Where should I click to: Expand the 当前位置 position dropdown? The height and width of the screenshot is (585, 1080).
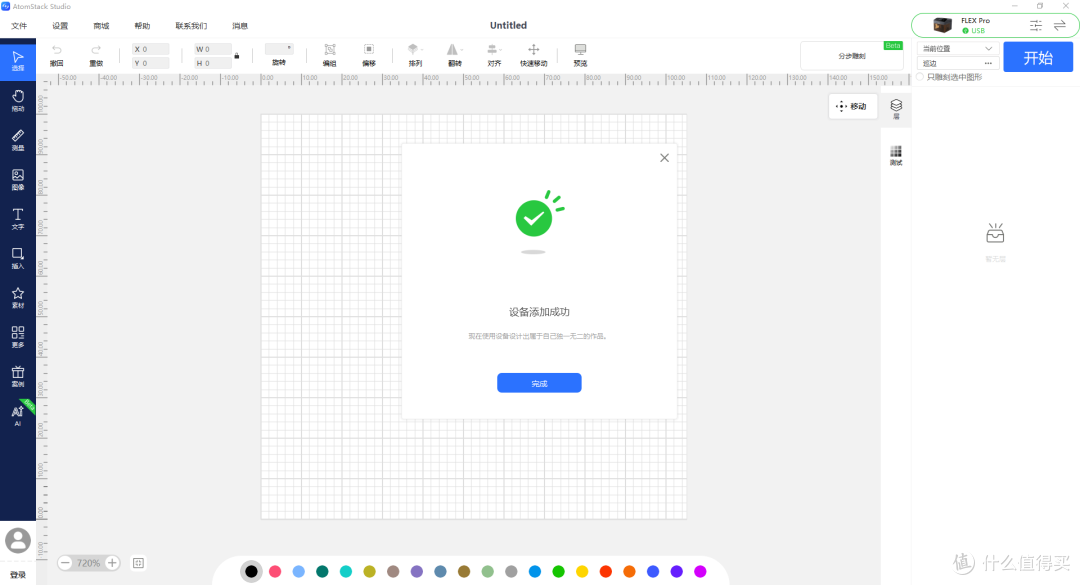957,48
